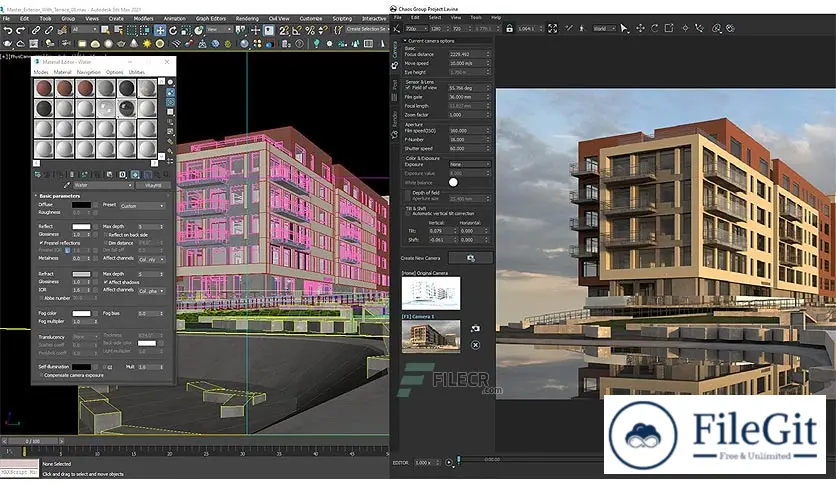Click the lock aspect ratio icon in Lavina
Screen dimensions: 836x484
(x=509, y=28)
